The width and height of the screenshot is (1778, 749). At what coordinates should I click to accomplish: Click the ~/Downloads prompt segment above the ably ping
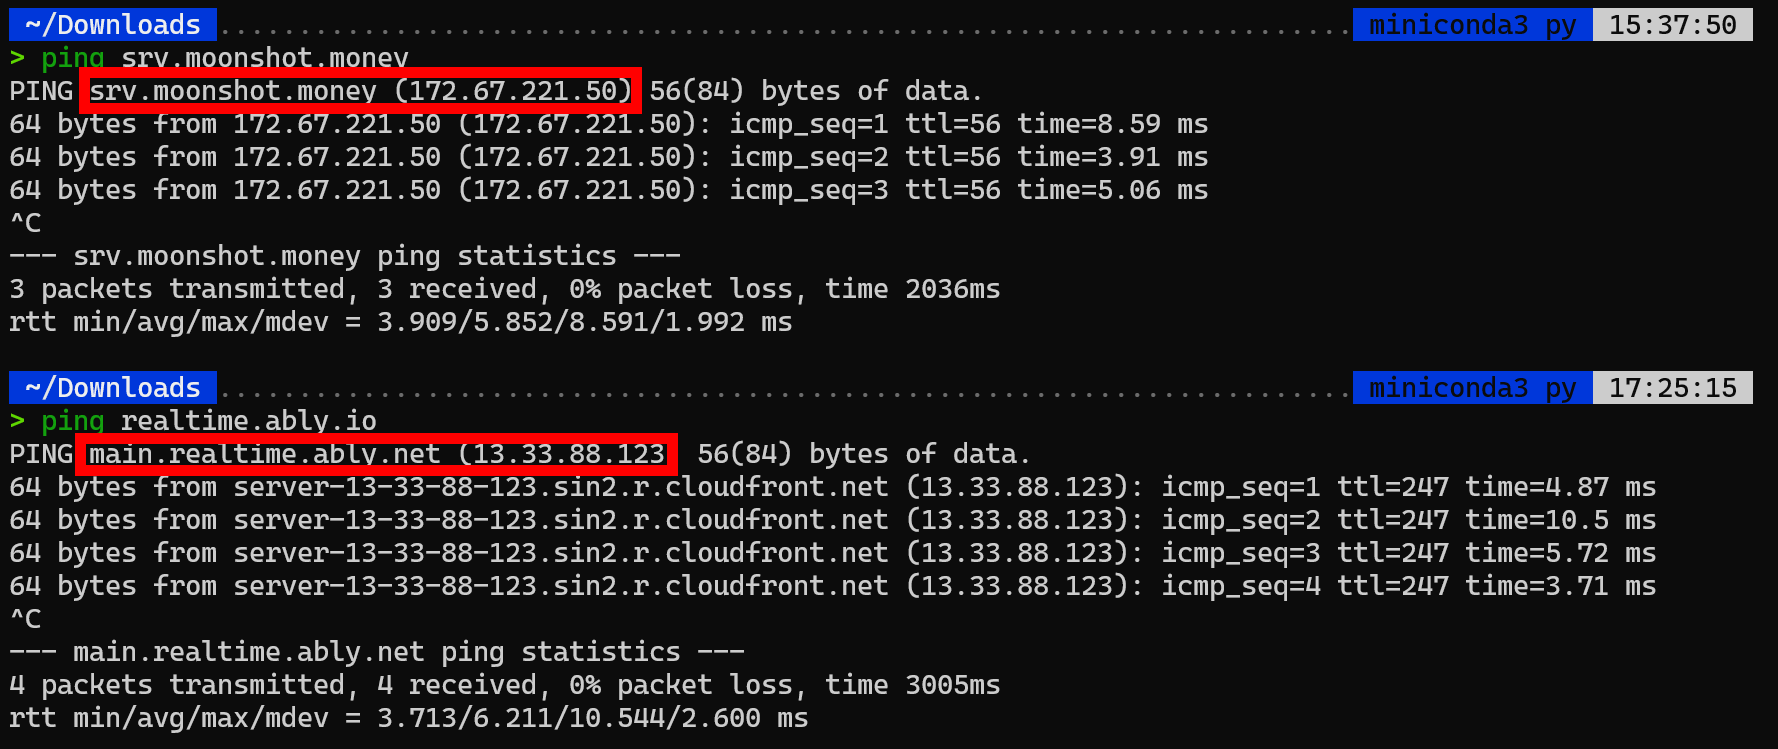tap(113, 387)
